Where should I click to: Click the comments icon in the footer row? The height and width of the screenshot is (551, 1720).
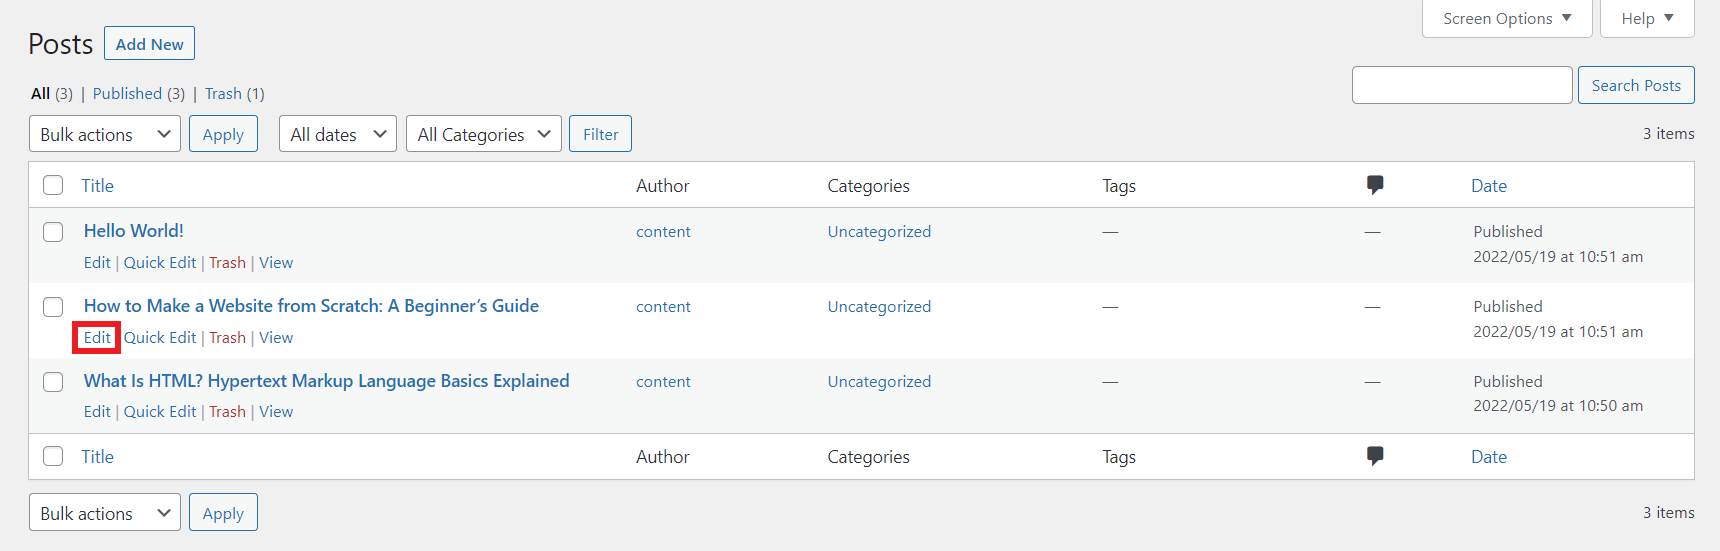click(x=1375, y=456)
